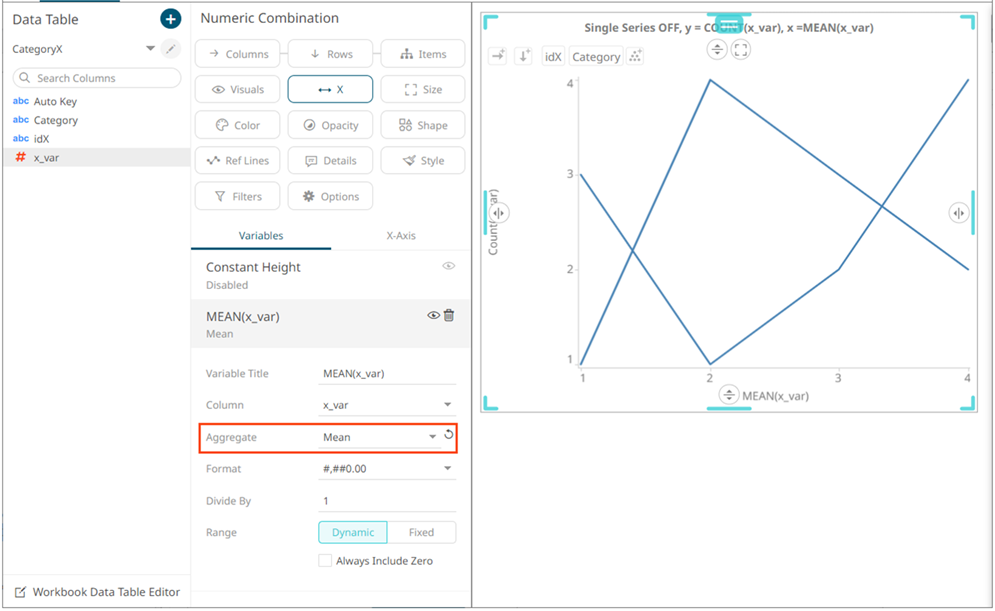Select the idX column in the data table list
The height and width of the screenshot is (611, 995).
coord(41,139)
